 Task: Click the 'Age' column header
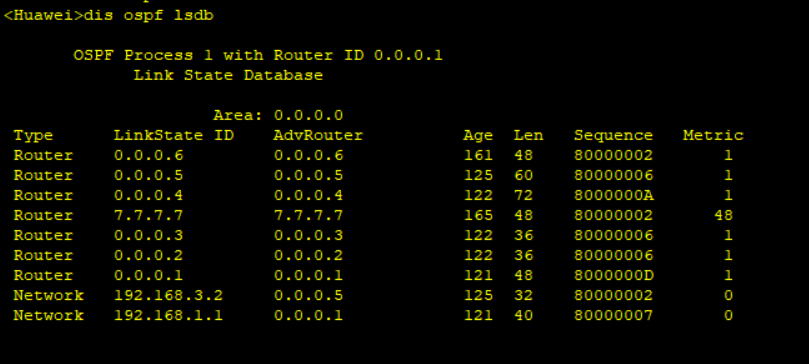click(x=478, y=136)
